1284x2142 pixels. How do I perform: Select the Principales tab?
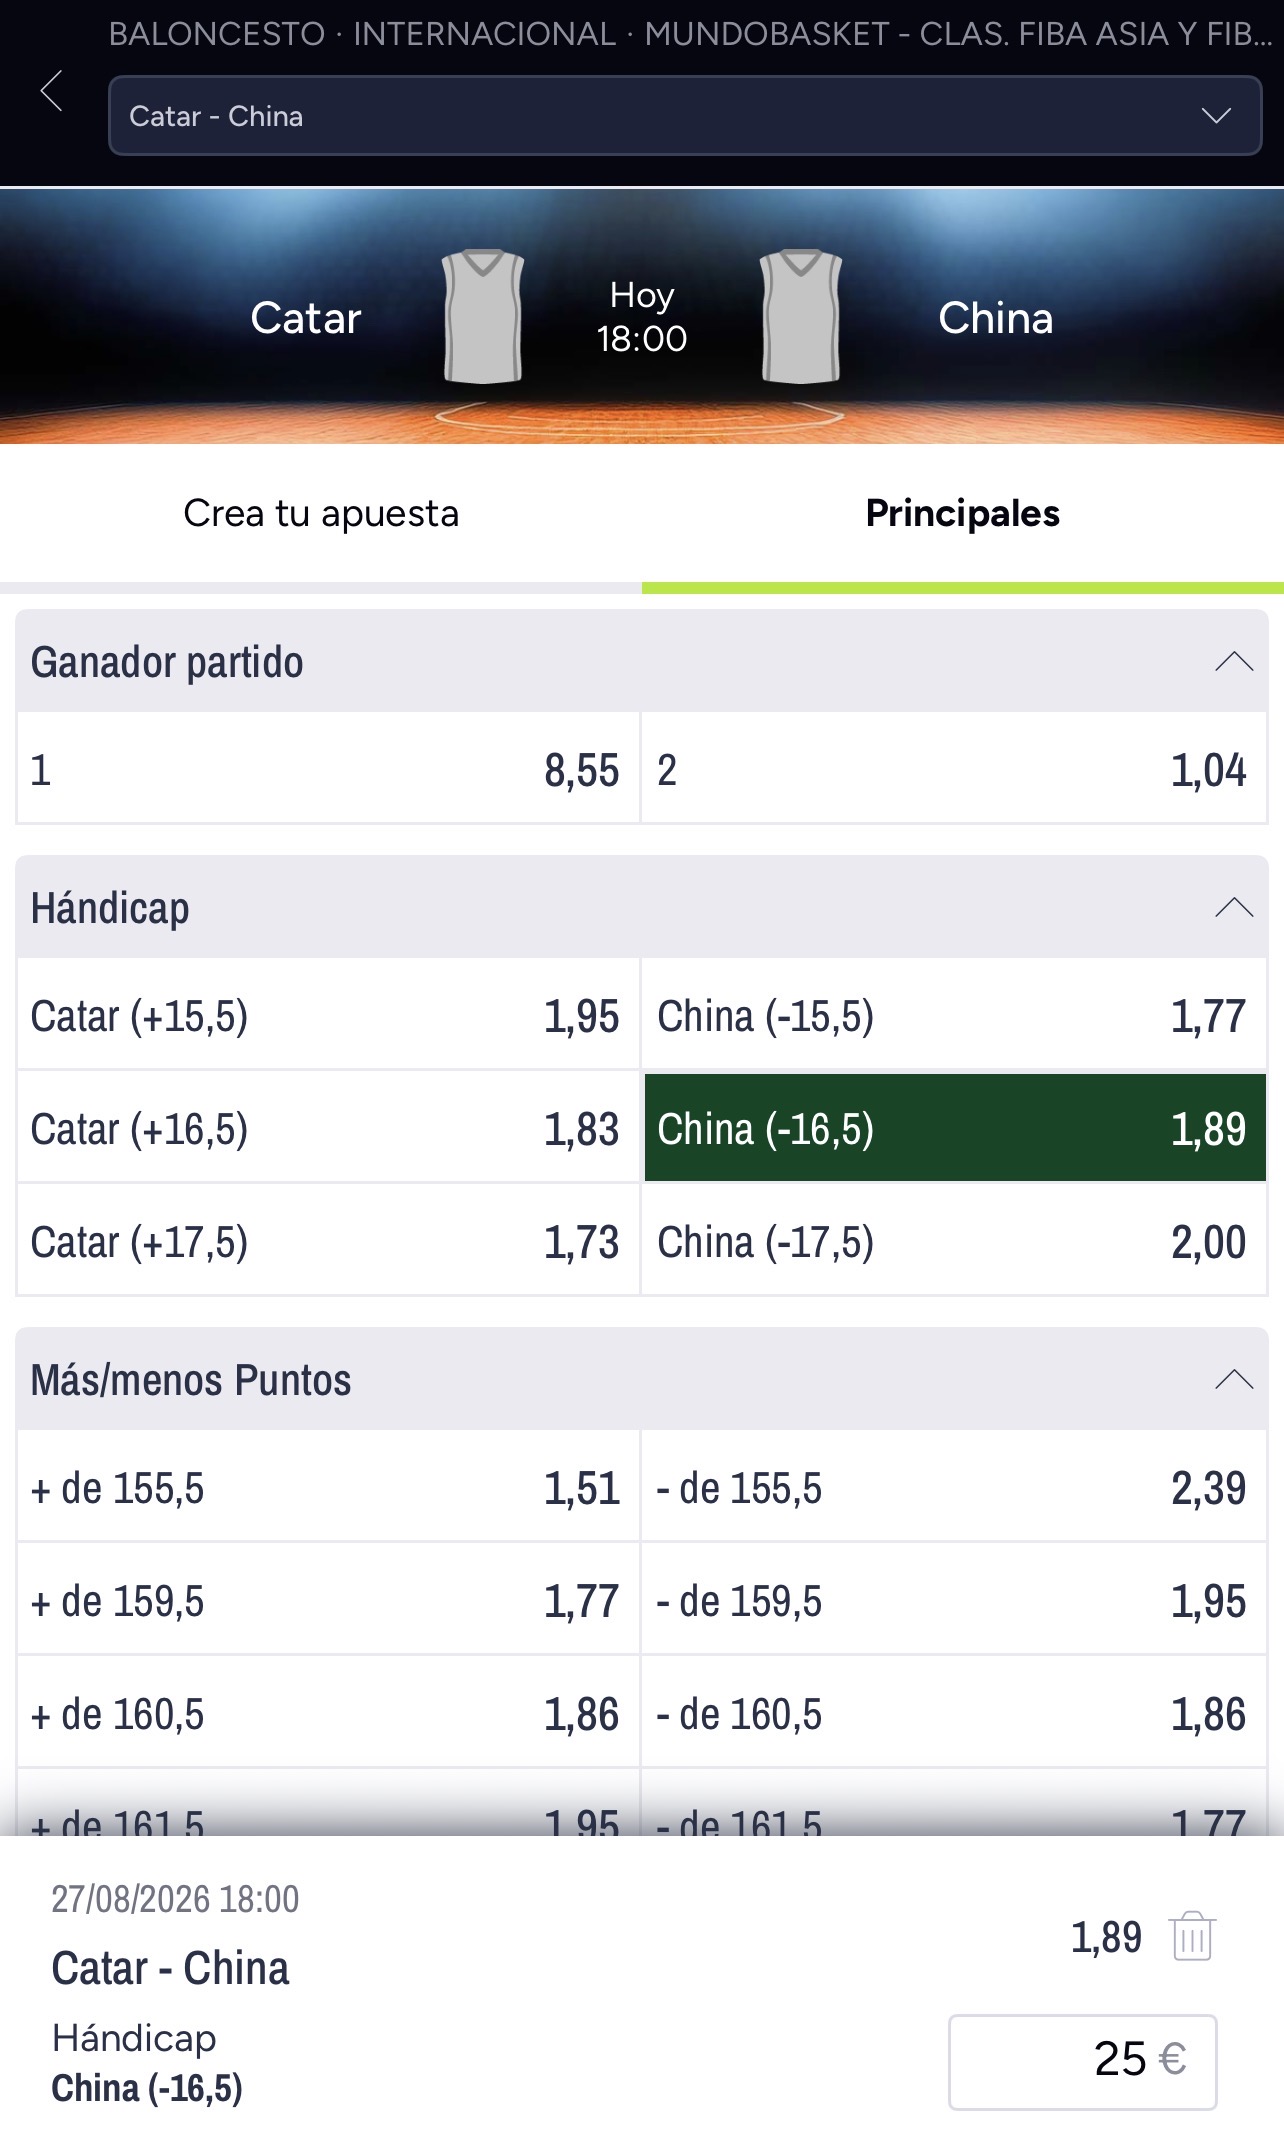(x=963, y=514)
